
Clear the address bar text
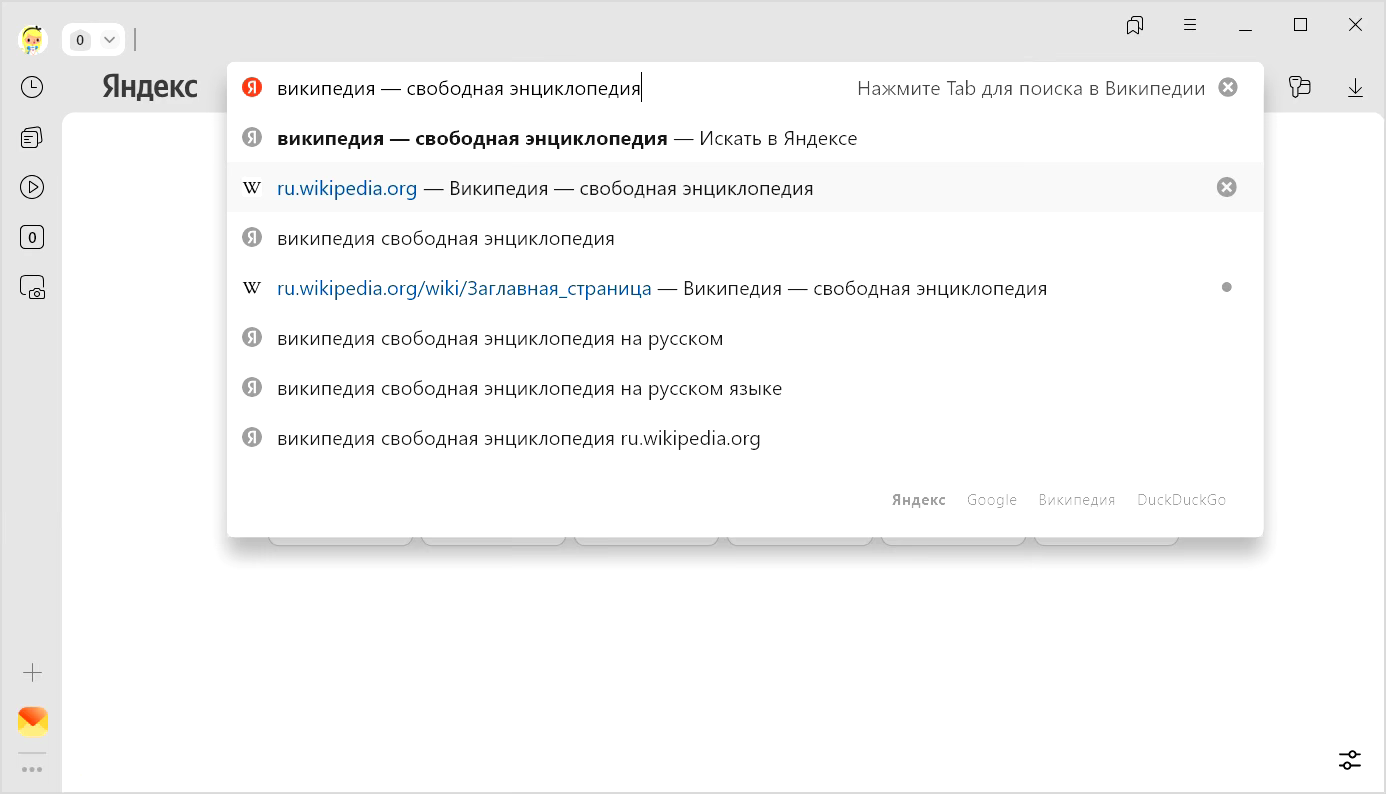(1228, 88)
